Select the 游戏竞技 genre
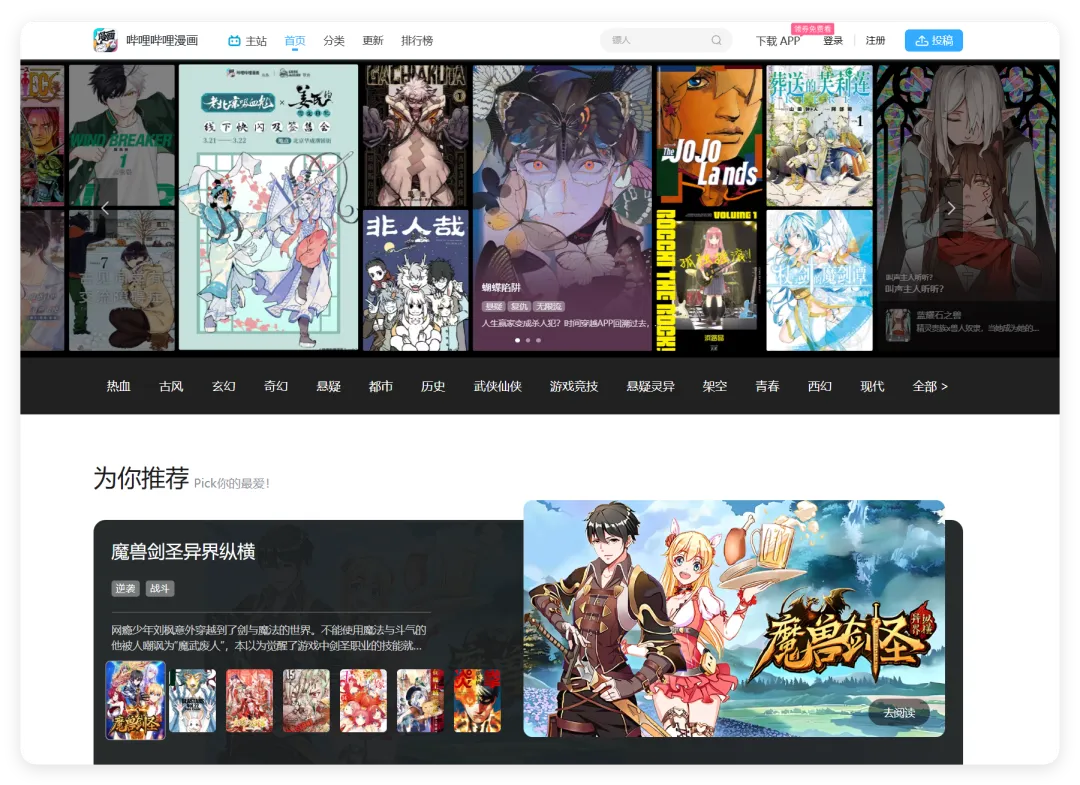Image resolution: width=1080 pixels, height=785 pixels. 574,386
